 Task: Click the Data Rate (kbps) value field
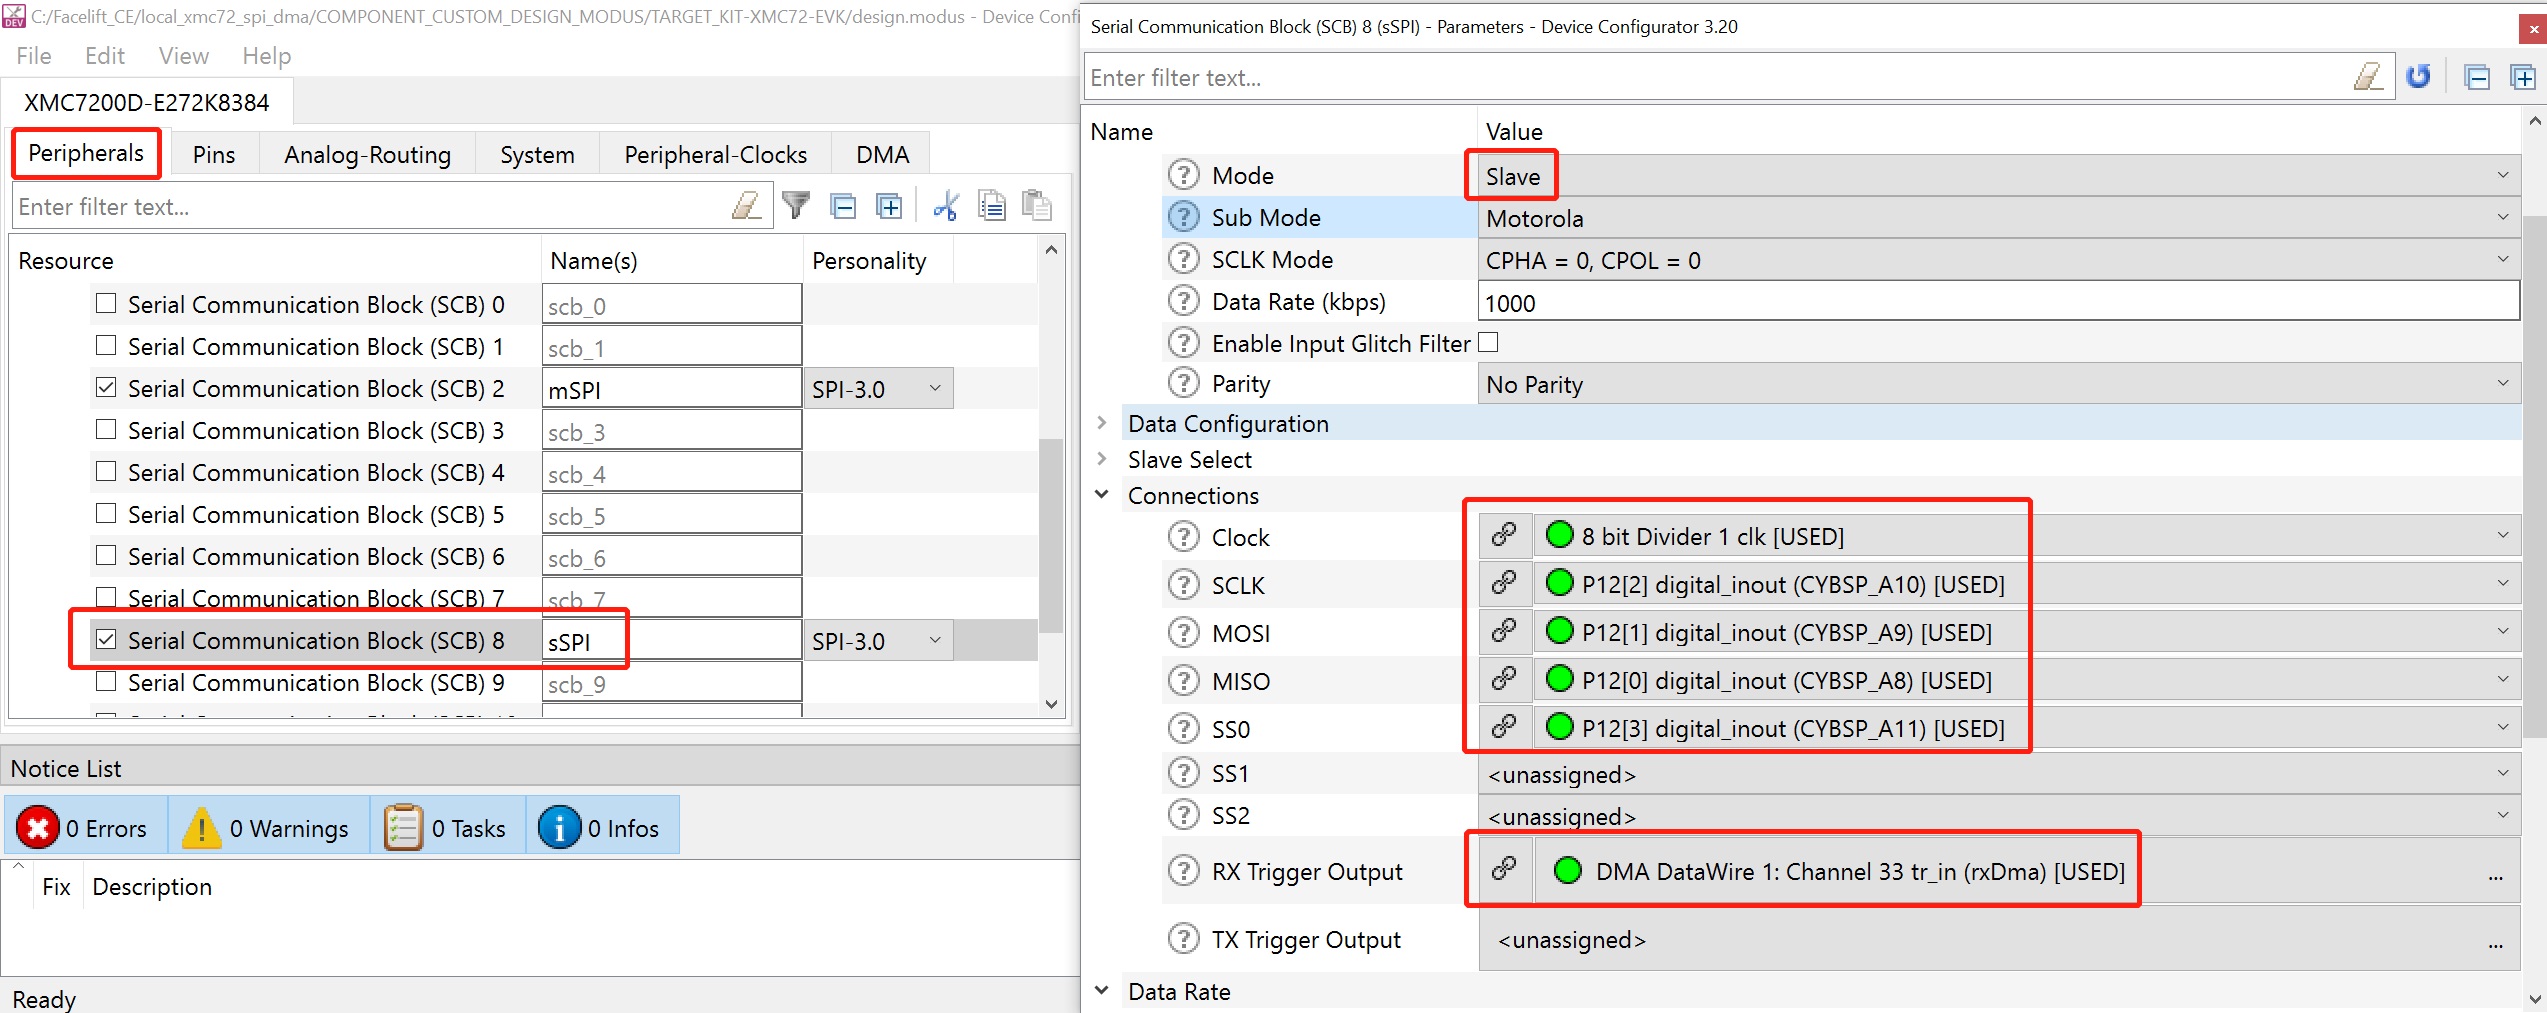pyautogui.click(x=1998, y=302)
